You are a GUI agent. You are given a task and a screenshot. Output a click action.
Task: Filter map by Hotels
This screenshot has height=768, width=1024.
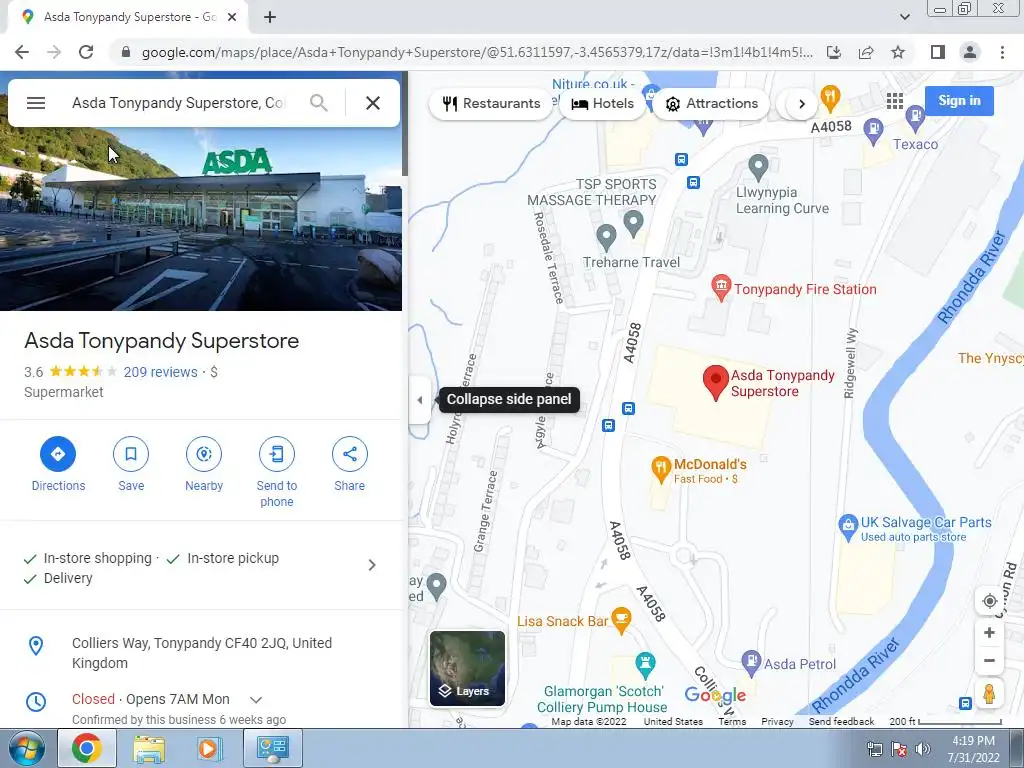(x=602, y=104)
